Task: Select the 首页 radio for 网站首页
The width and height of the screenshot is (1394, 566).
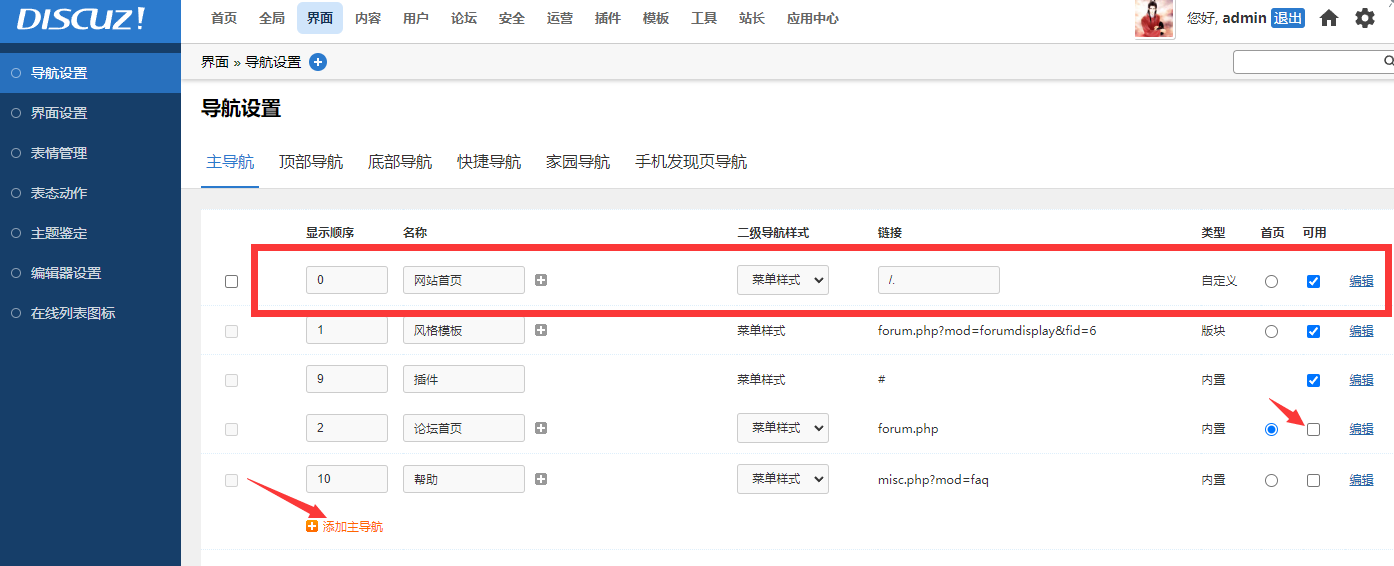Action: click(x=1271, y=281)
